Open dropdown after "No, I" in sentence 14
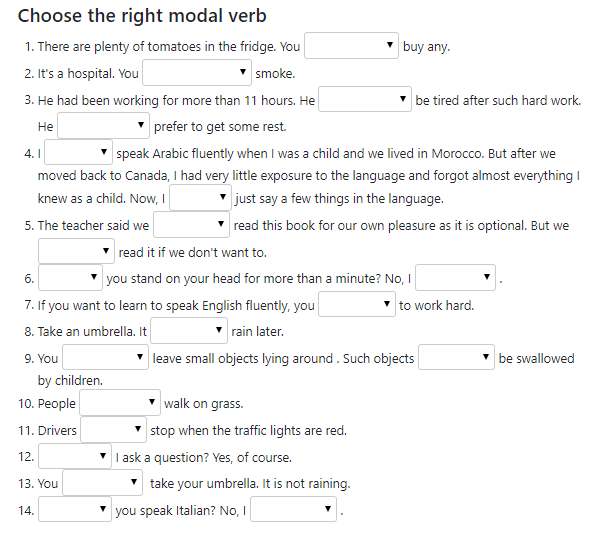Viewport: 599px width, 540px height. (x=293, y=509)
